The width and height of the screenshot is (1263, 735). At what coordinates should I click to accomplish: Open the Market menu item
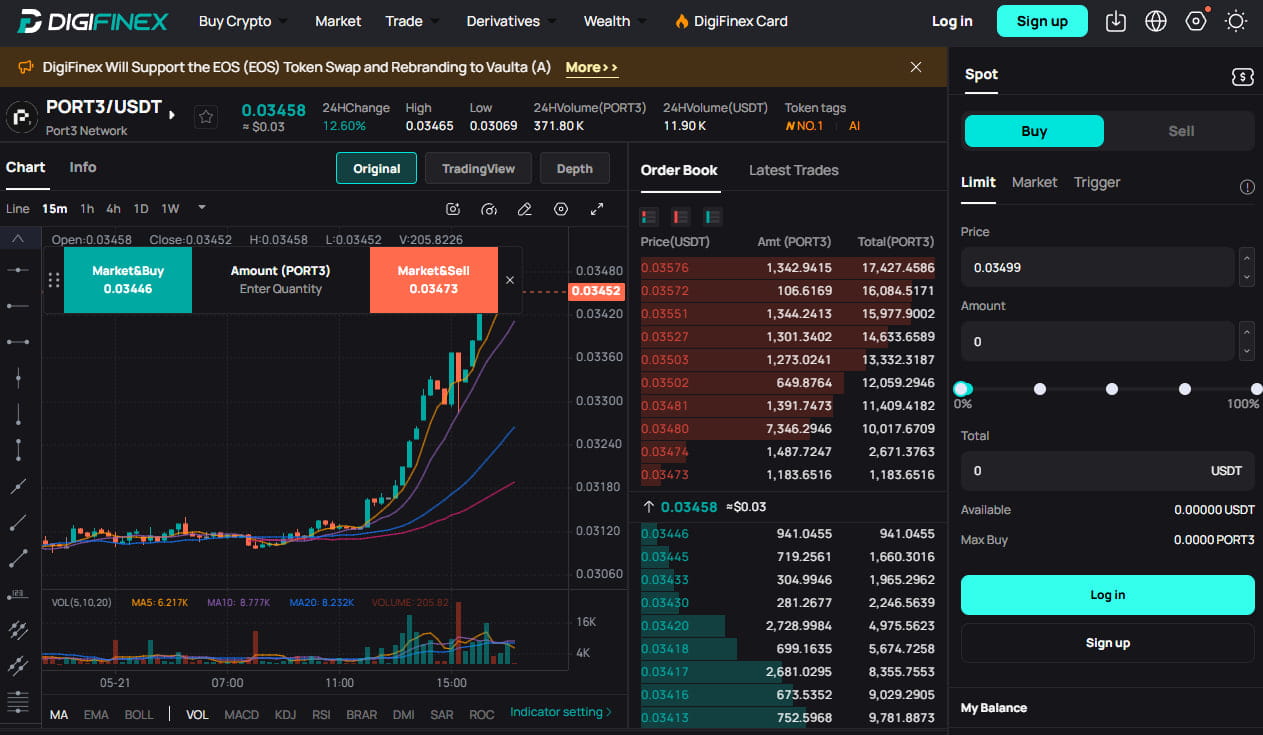338,21
